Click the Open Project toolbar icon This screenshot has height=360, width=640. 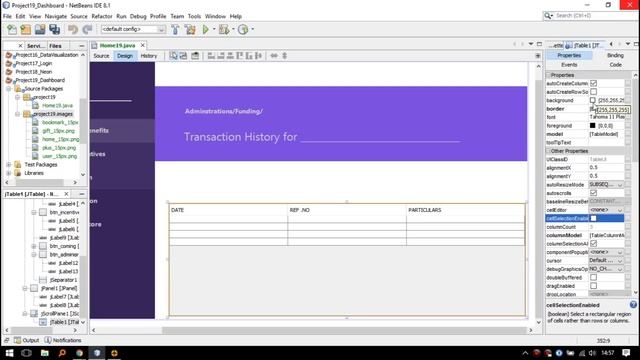(x=40, y=29)
